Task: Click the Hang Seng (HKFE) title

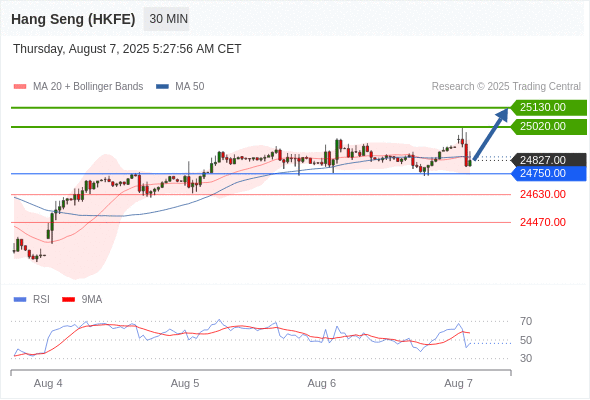Action: click(73, 19)
